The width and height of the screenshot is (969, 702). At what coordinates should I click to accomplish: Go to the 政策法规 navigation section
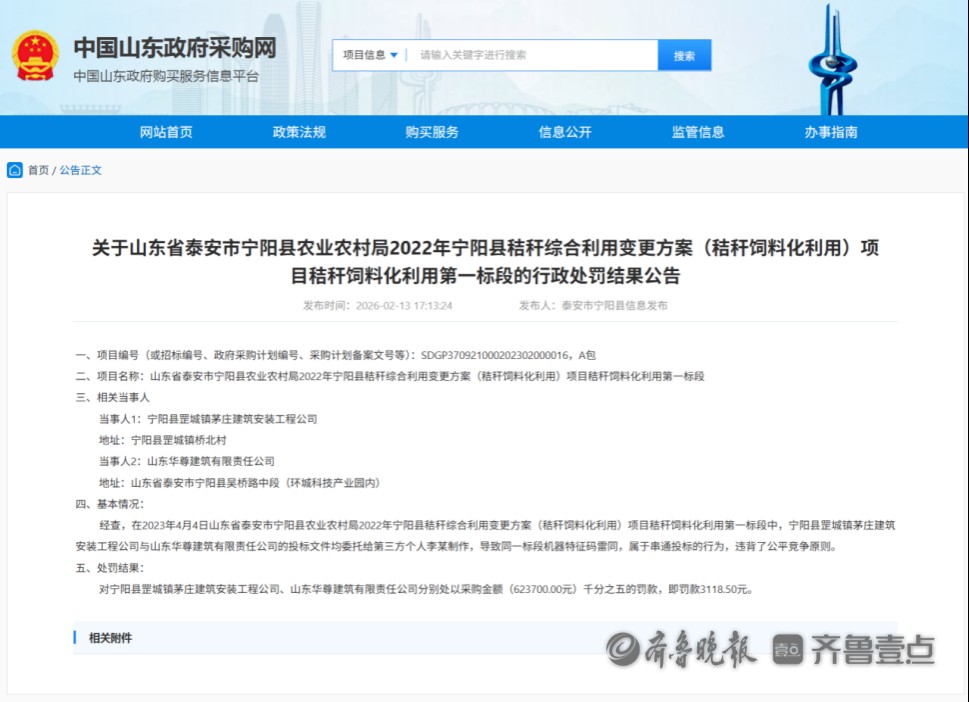pyautogui.click(x=299, y=132)
